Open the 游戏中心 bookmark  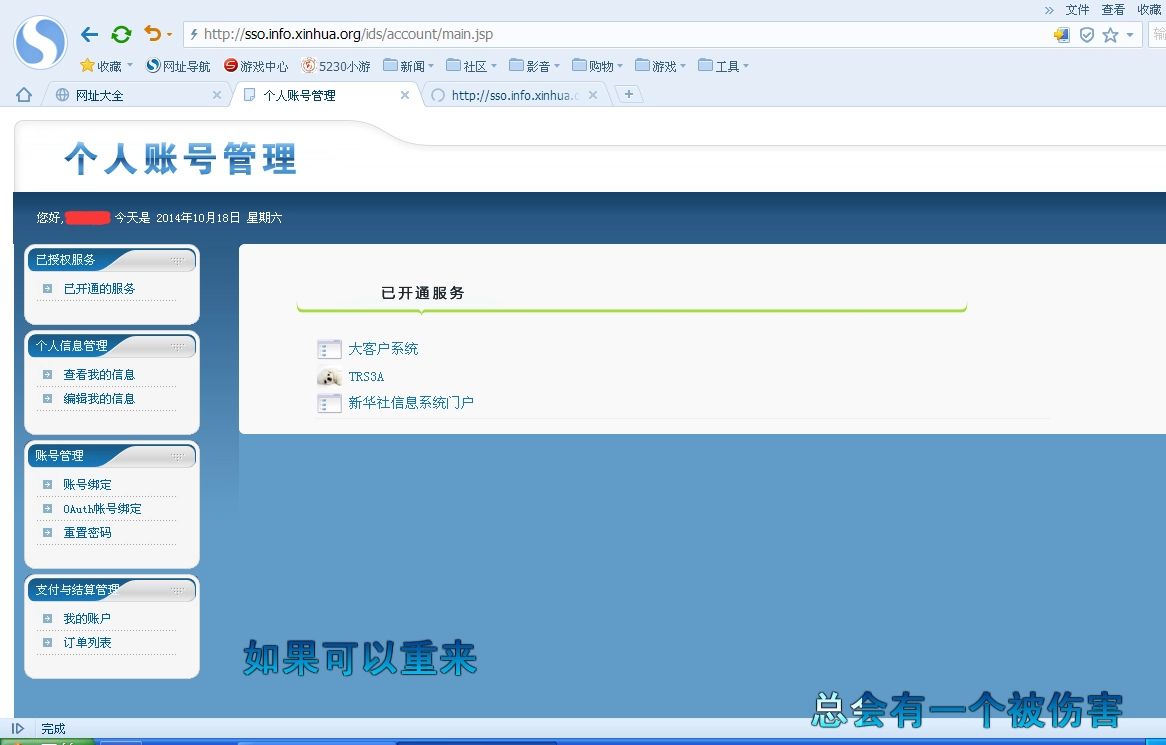[257, 66]
